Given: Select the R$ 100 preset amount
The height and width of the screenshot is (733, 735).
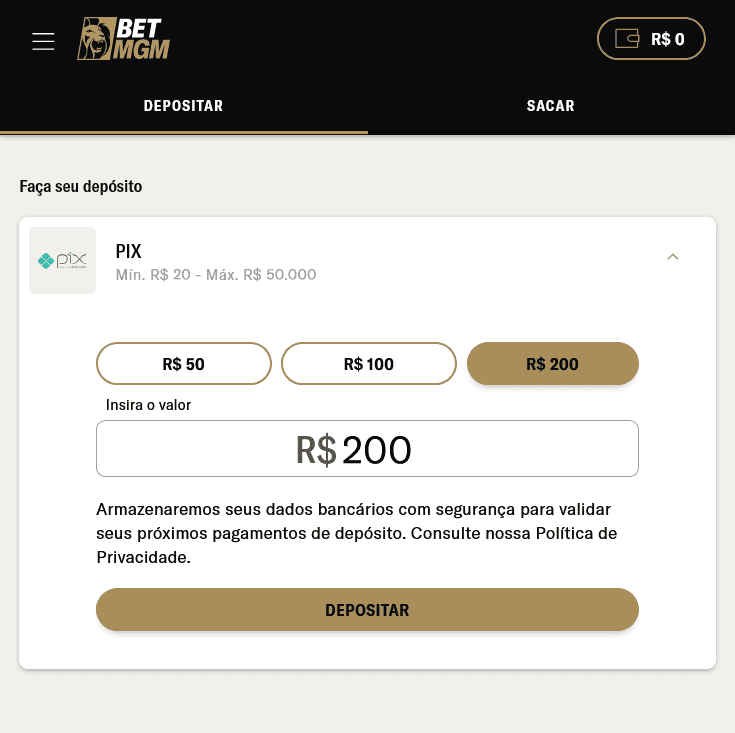Looking at the screenshot, I should point(369,364).
